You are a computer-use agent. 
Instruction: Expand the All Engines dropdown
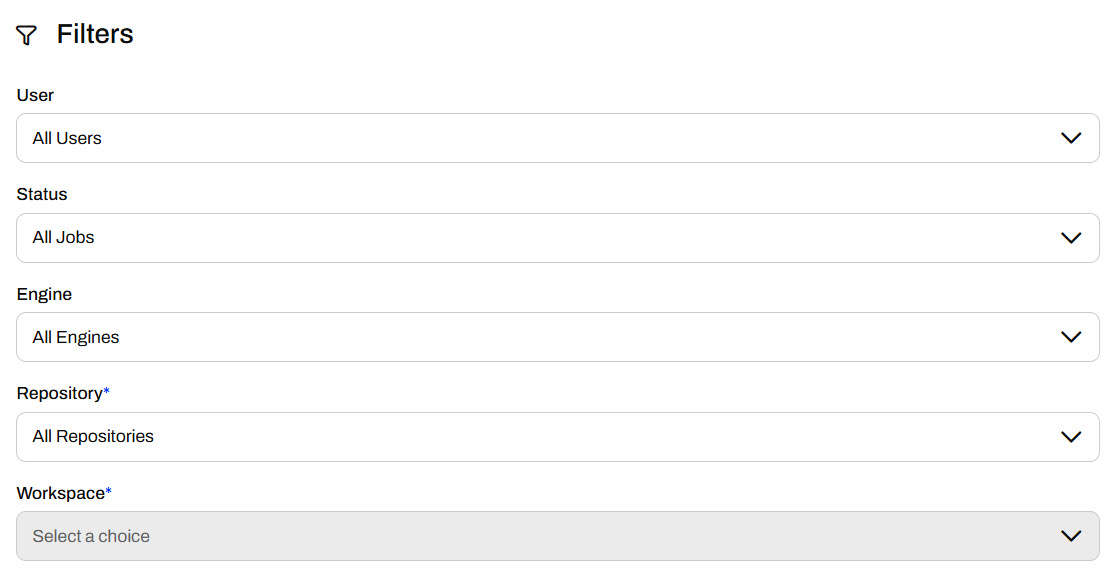[x=540, y=337]
